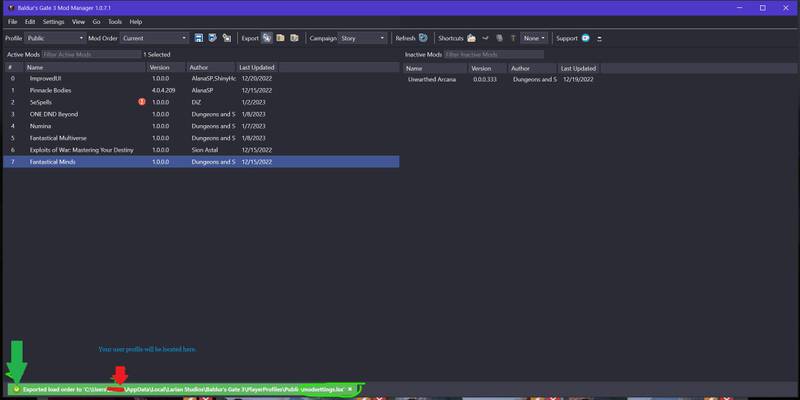
Task: Click the 12/20/2022 date cell
Action: pyautogui.click(x=257, y=79)
